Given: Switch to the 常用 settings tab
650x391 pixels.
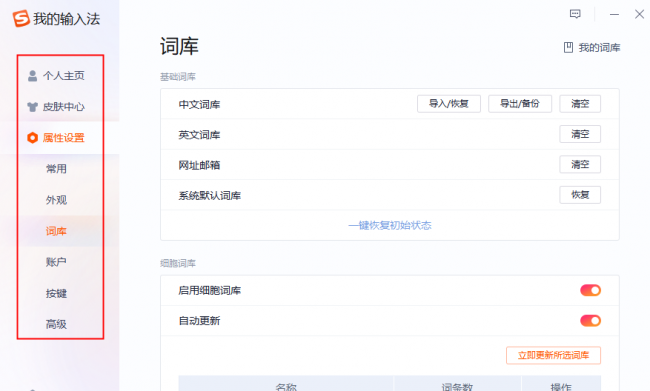Looking at the screenshot, I should 56,169.
